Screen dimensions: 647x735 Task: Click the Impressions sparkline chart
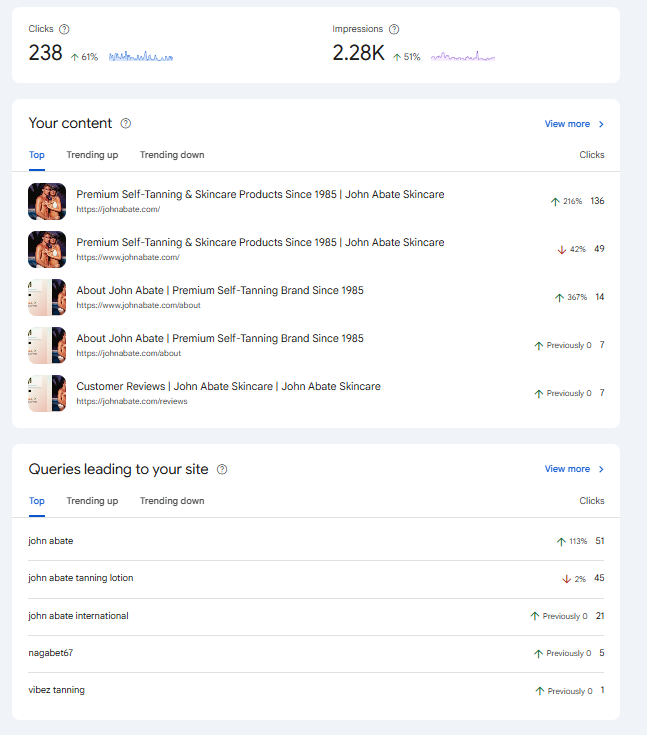(x=463, y=56)
